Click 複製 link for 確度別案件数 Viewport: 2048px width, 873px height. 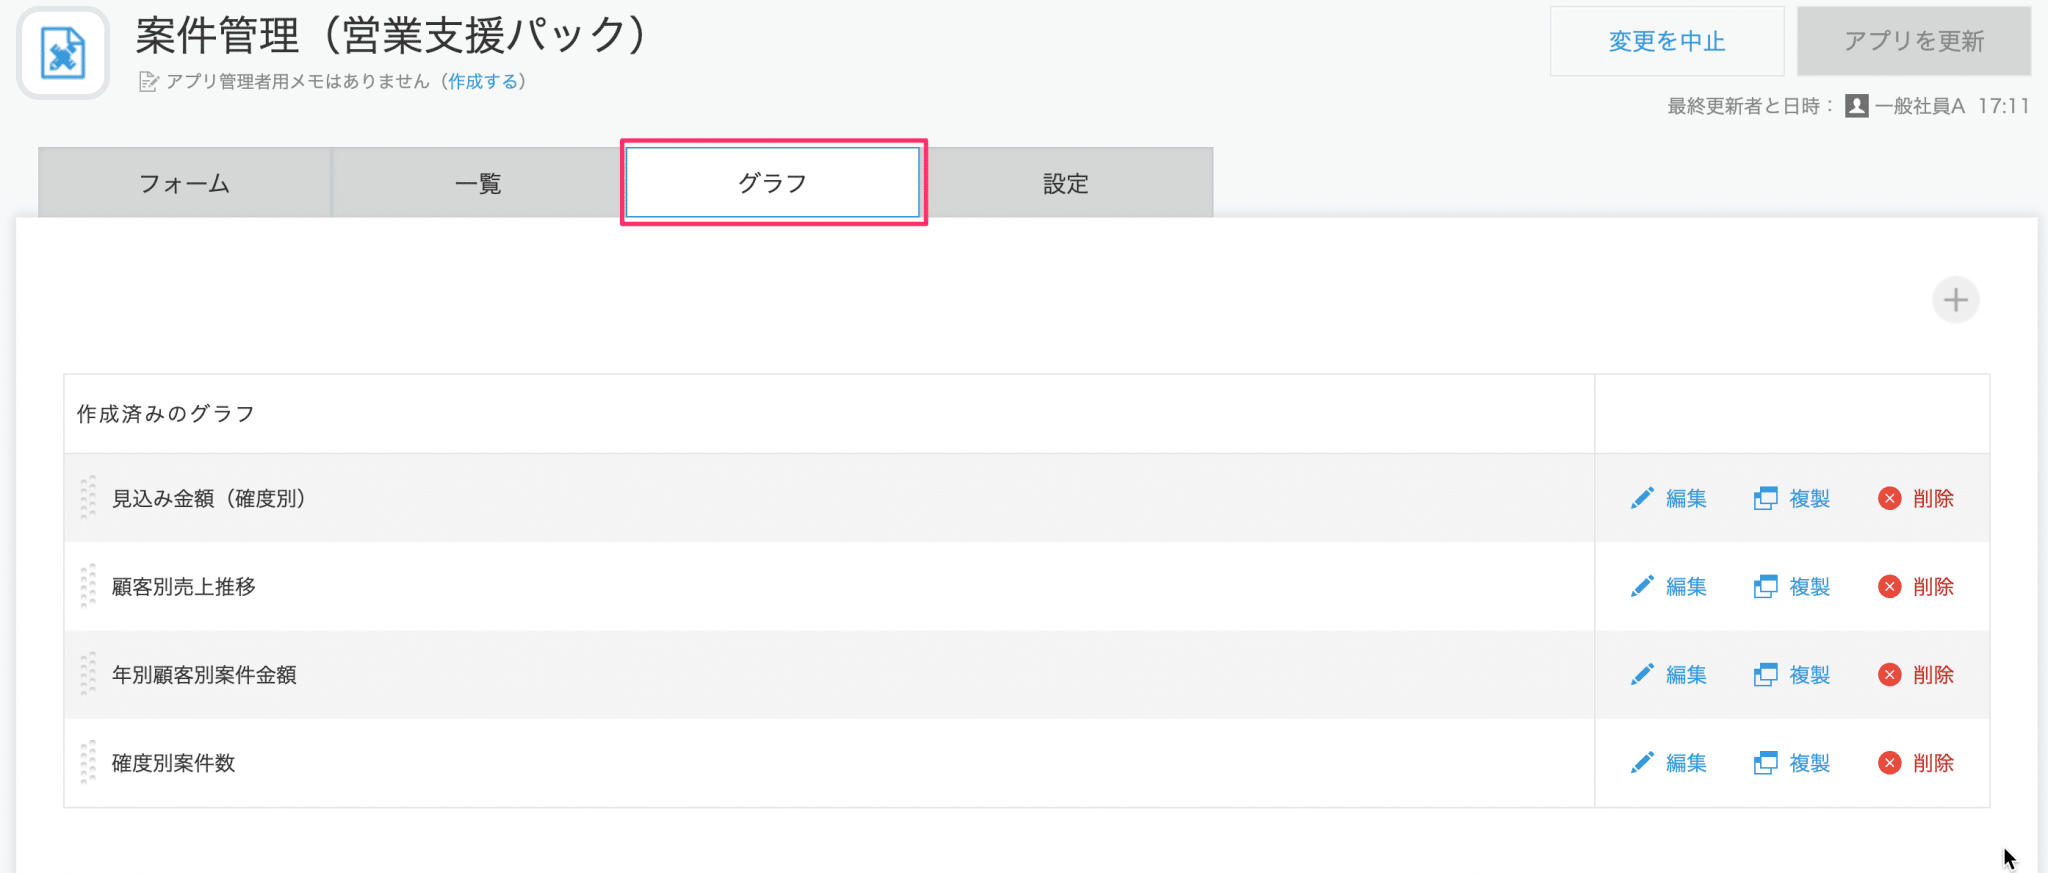pos(1809,763)
